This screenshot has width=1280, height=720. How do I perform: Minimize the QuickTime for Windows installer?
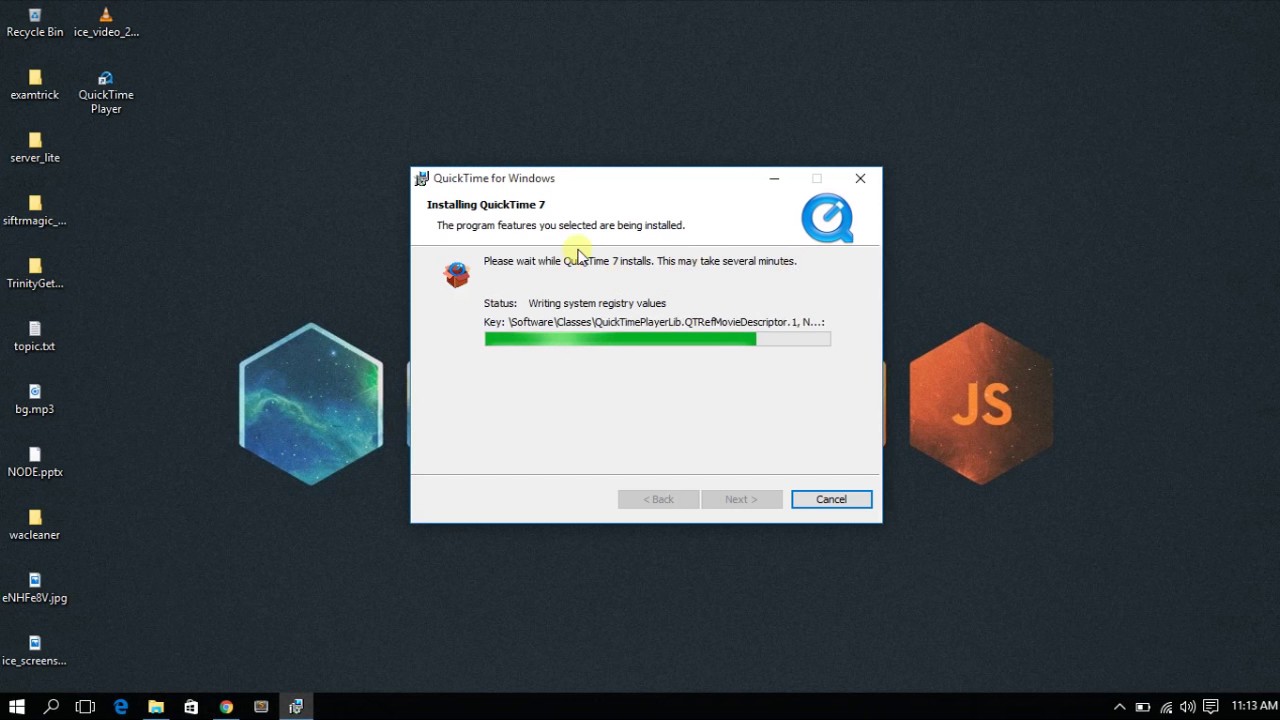[x=774, y=178]
